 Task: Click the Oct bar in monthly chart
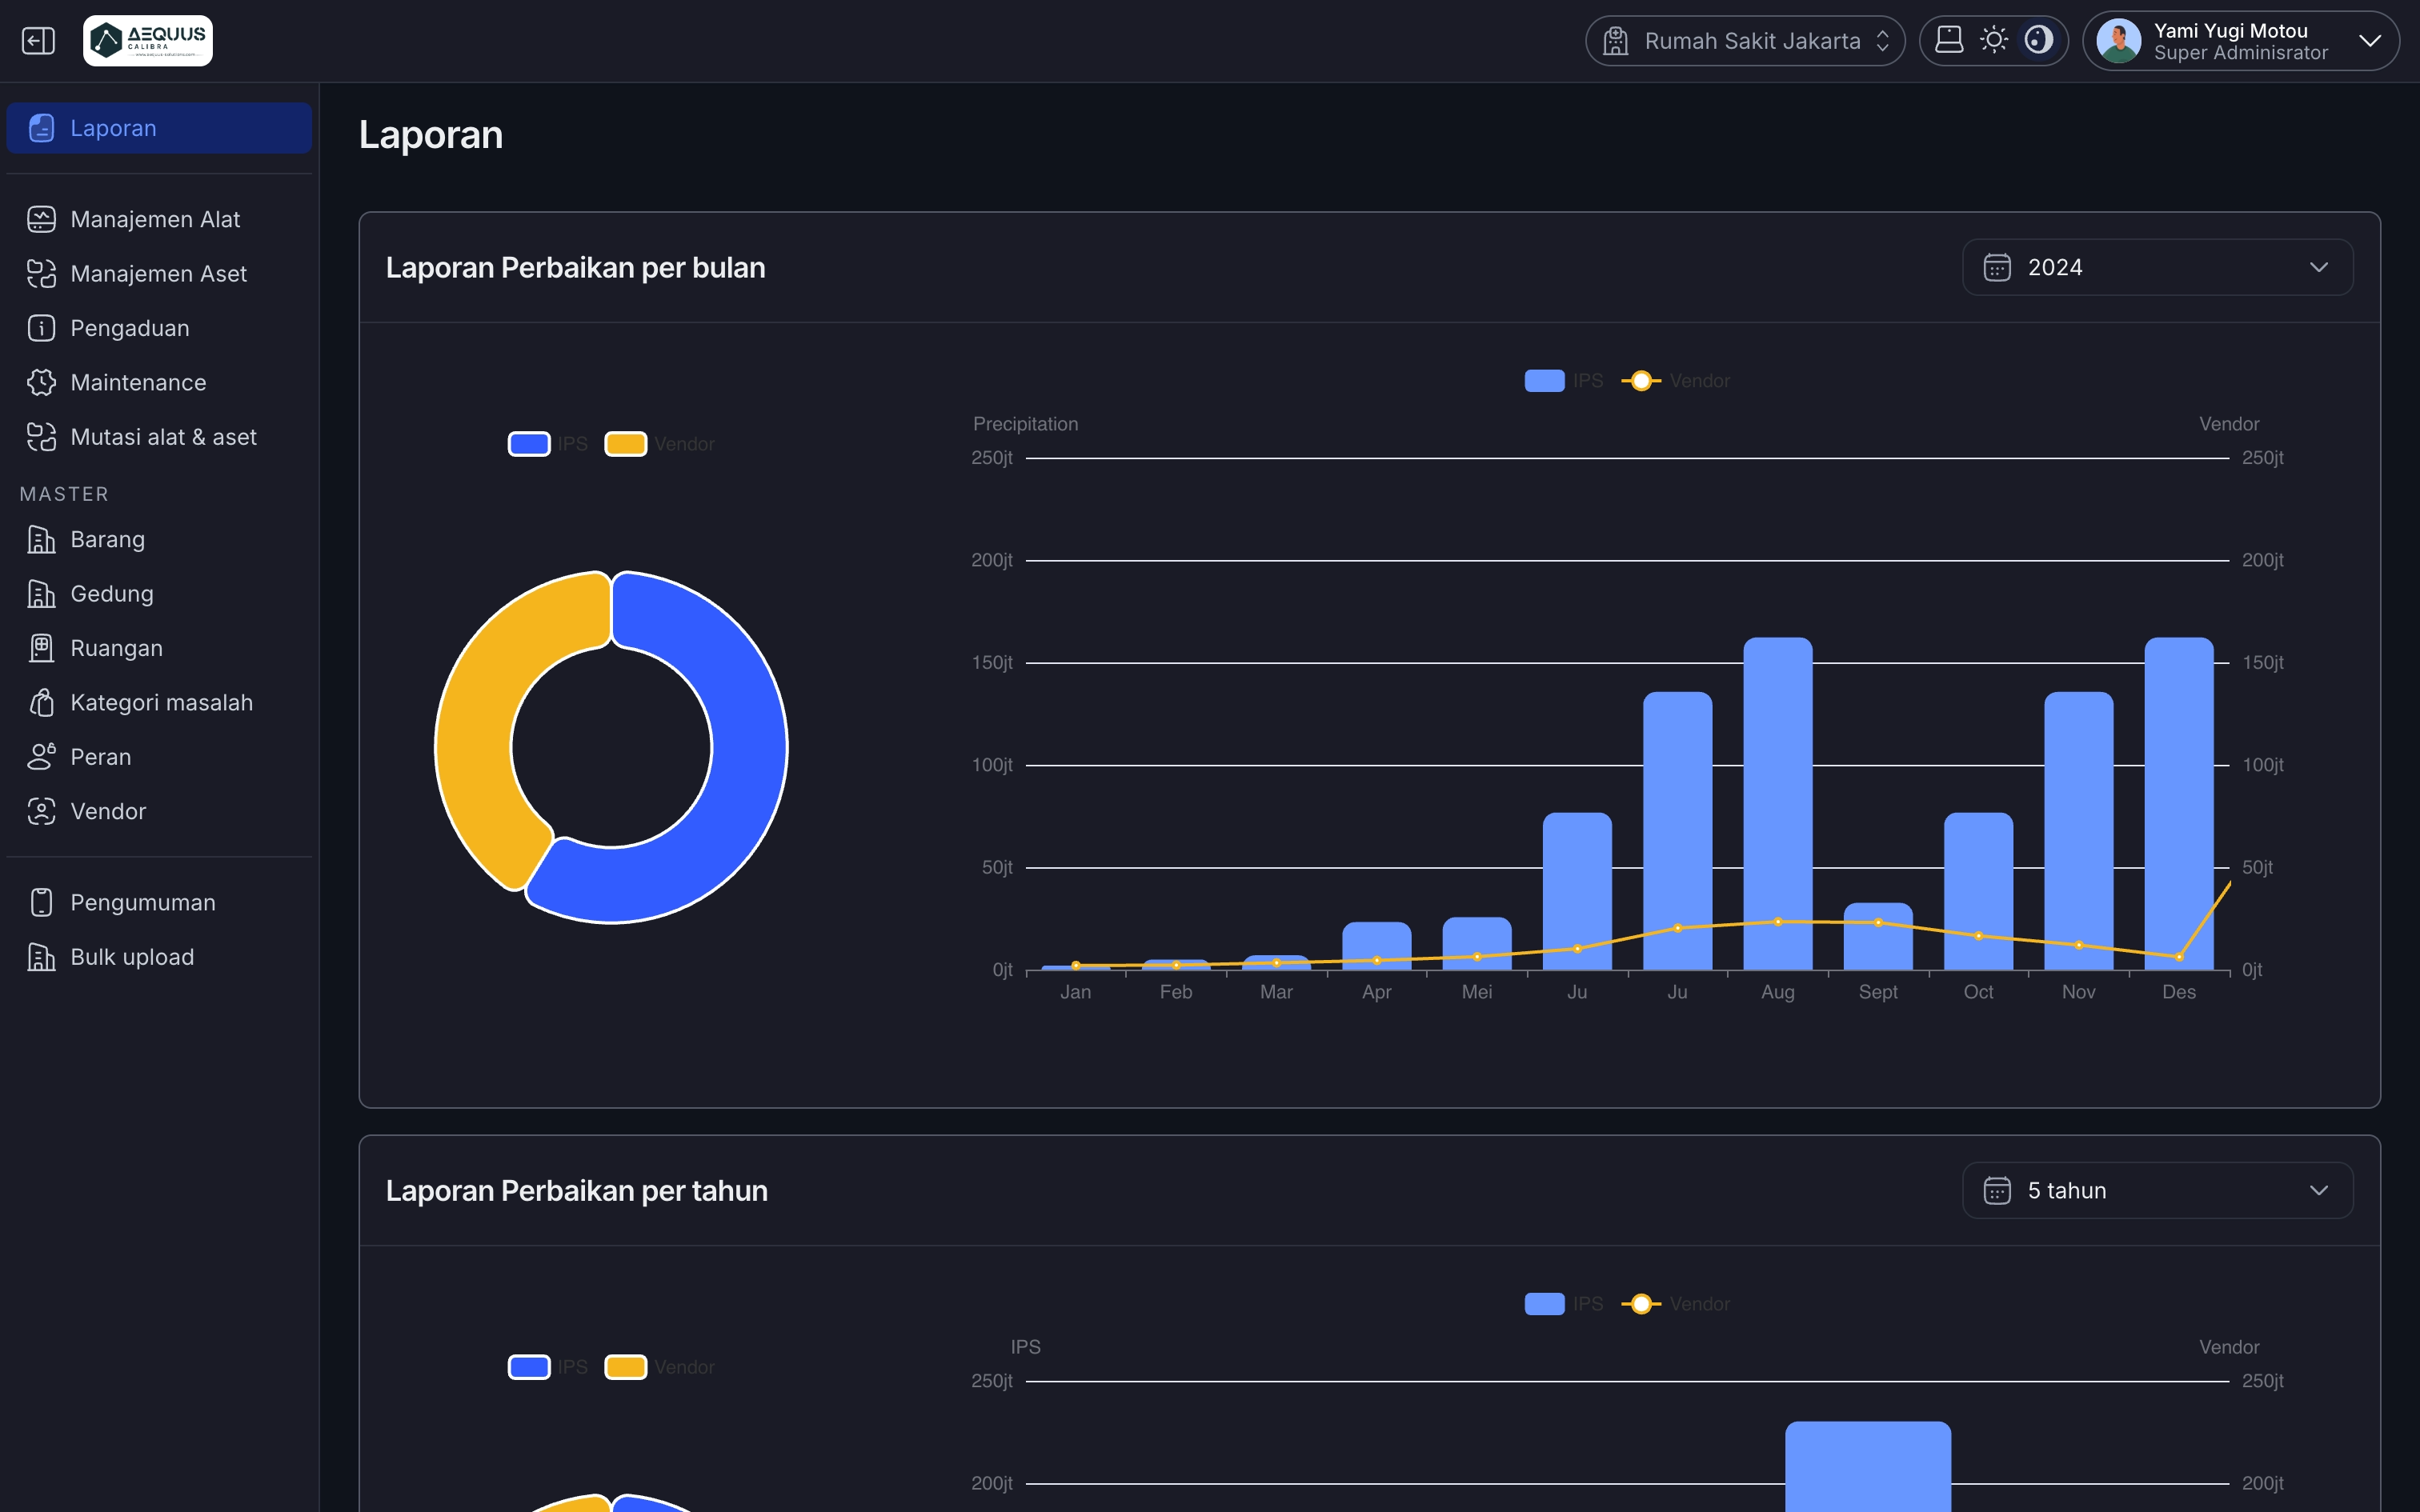coord(1978,891)
